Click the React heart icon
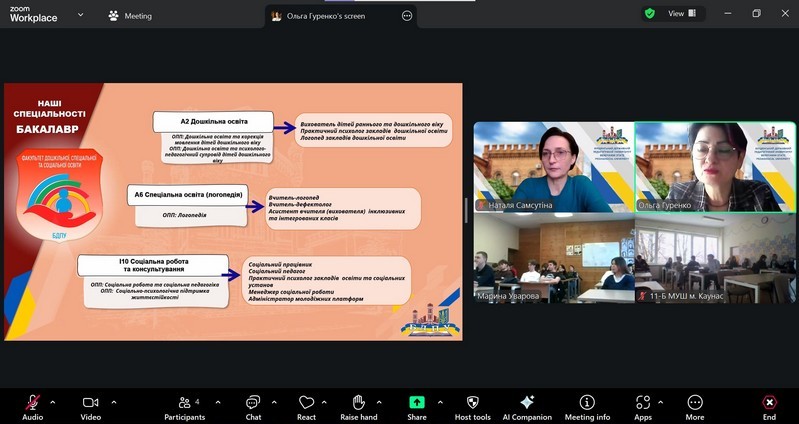Image resolution: width=799 pixels, height=424 pixels. (306, 402)
